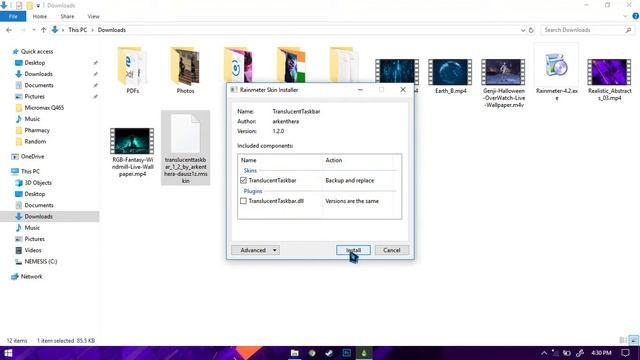Select the translucenttaskbar rmskin file icon

(x=186, y=133)
